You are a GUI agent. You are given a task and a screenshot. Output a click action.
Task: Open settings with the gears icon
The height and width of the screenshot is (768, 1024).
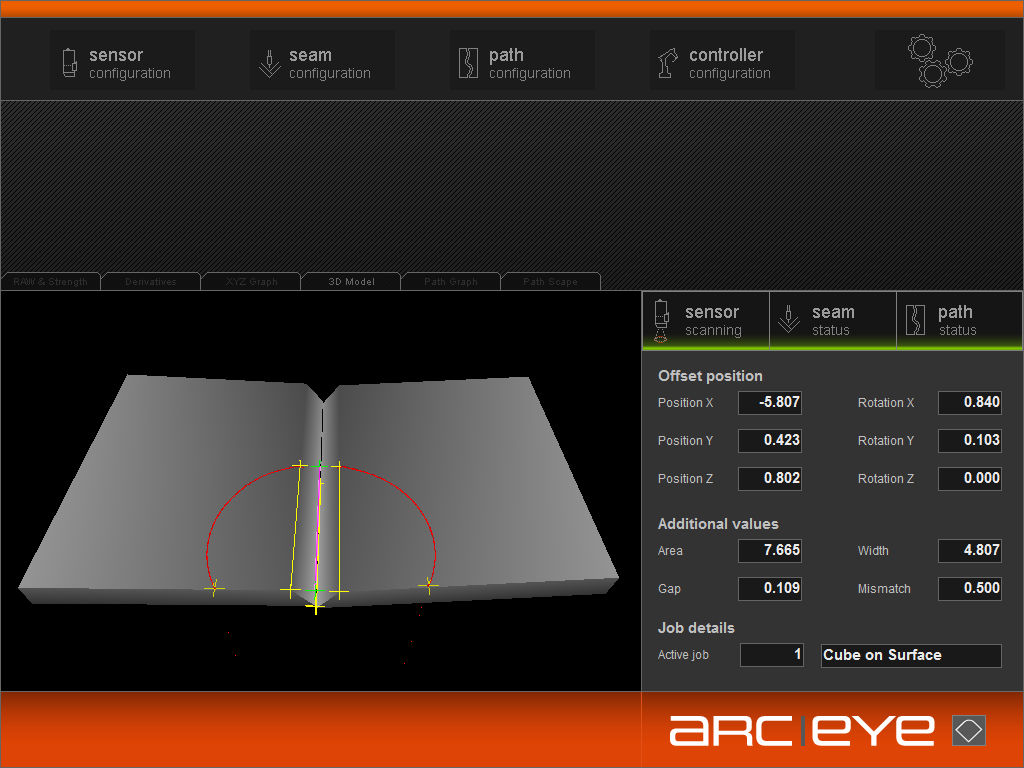(939, 60)
